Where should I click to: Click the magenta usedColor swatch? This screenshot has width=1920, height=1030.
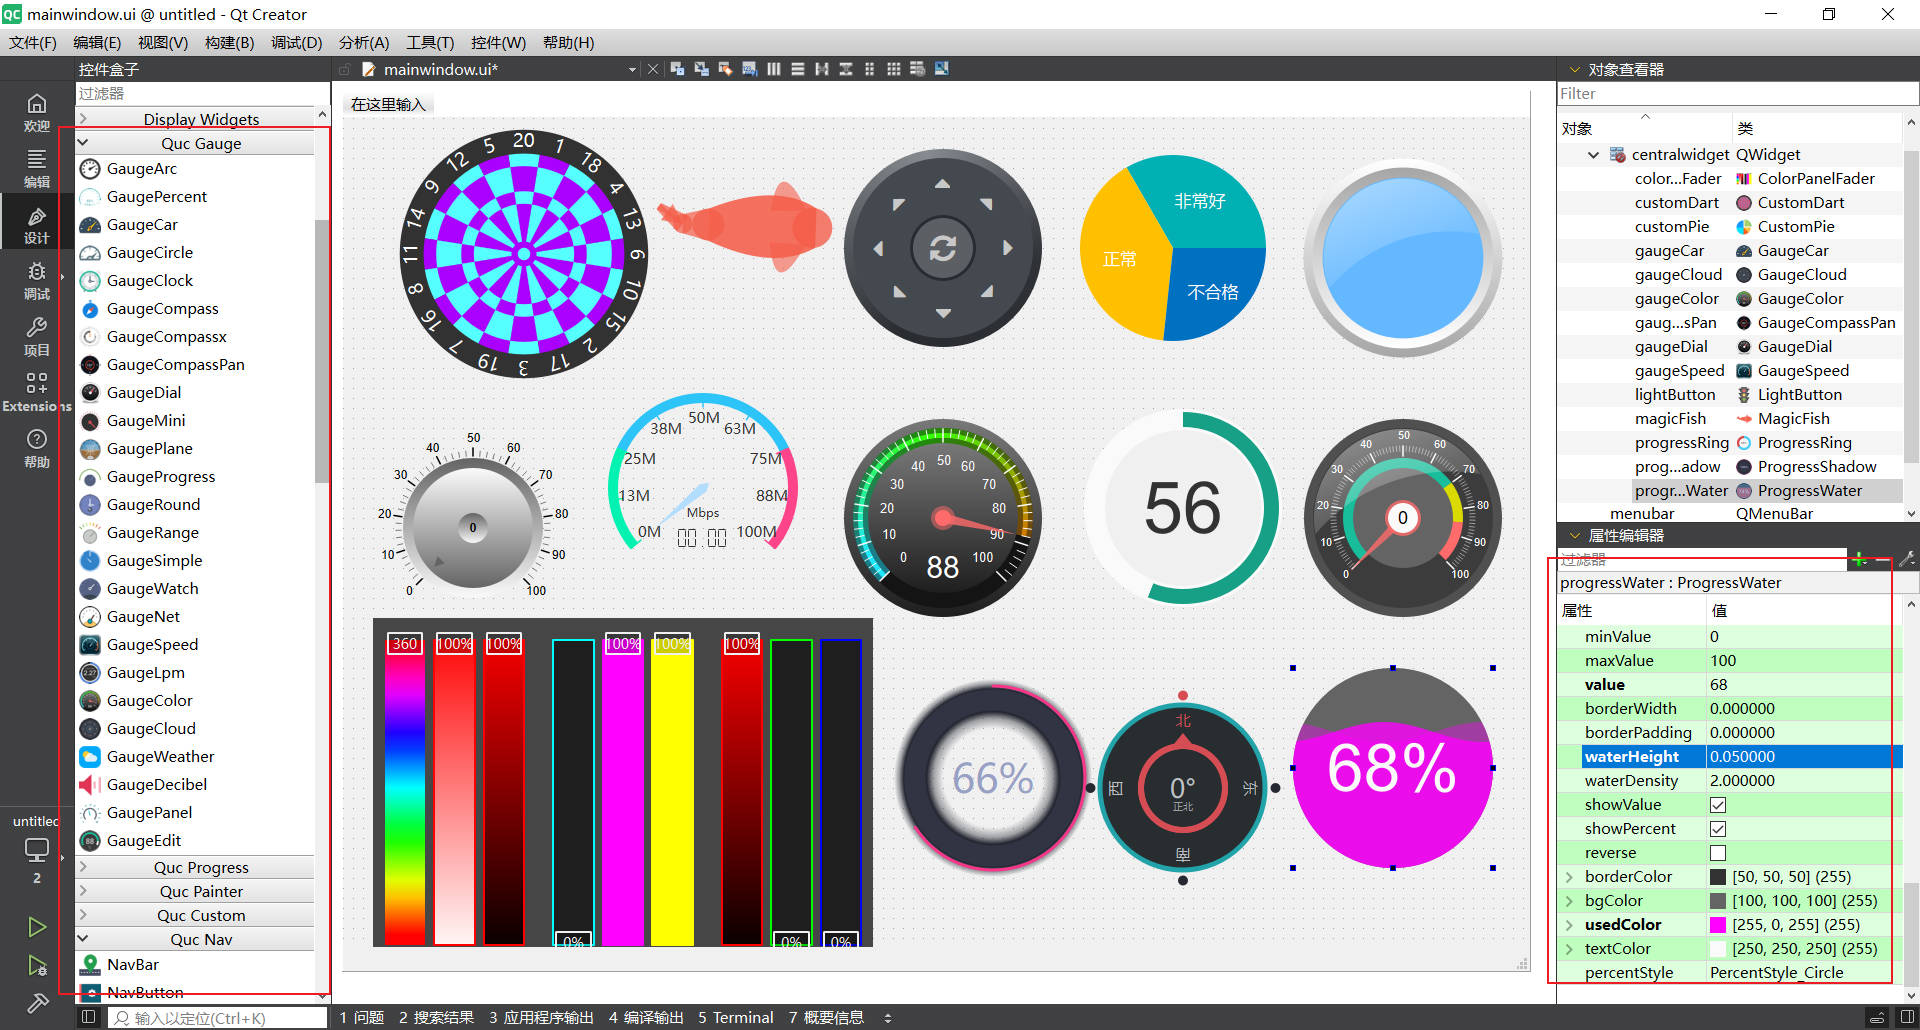click(x=1718, y=924)
